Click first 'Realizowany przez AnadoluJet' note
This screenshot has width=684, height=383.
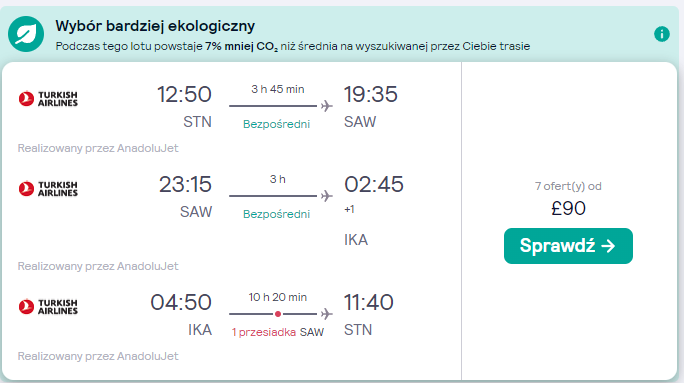tap(98, 148)
